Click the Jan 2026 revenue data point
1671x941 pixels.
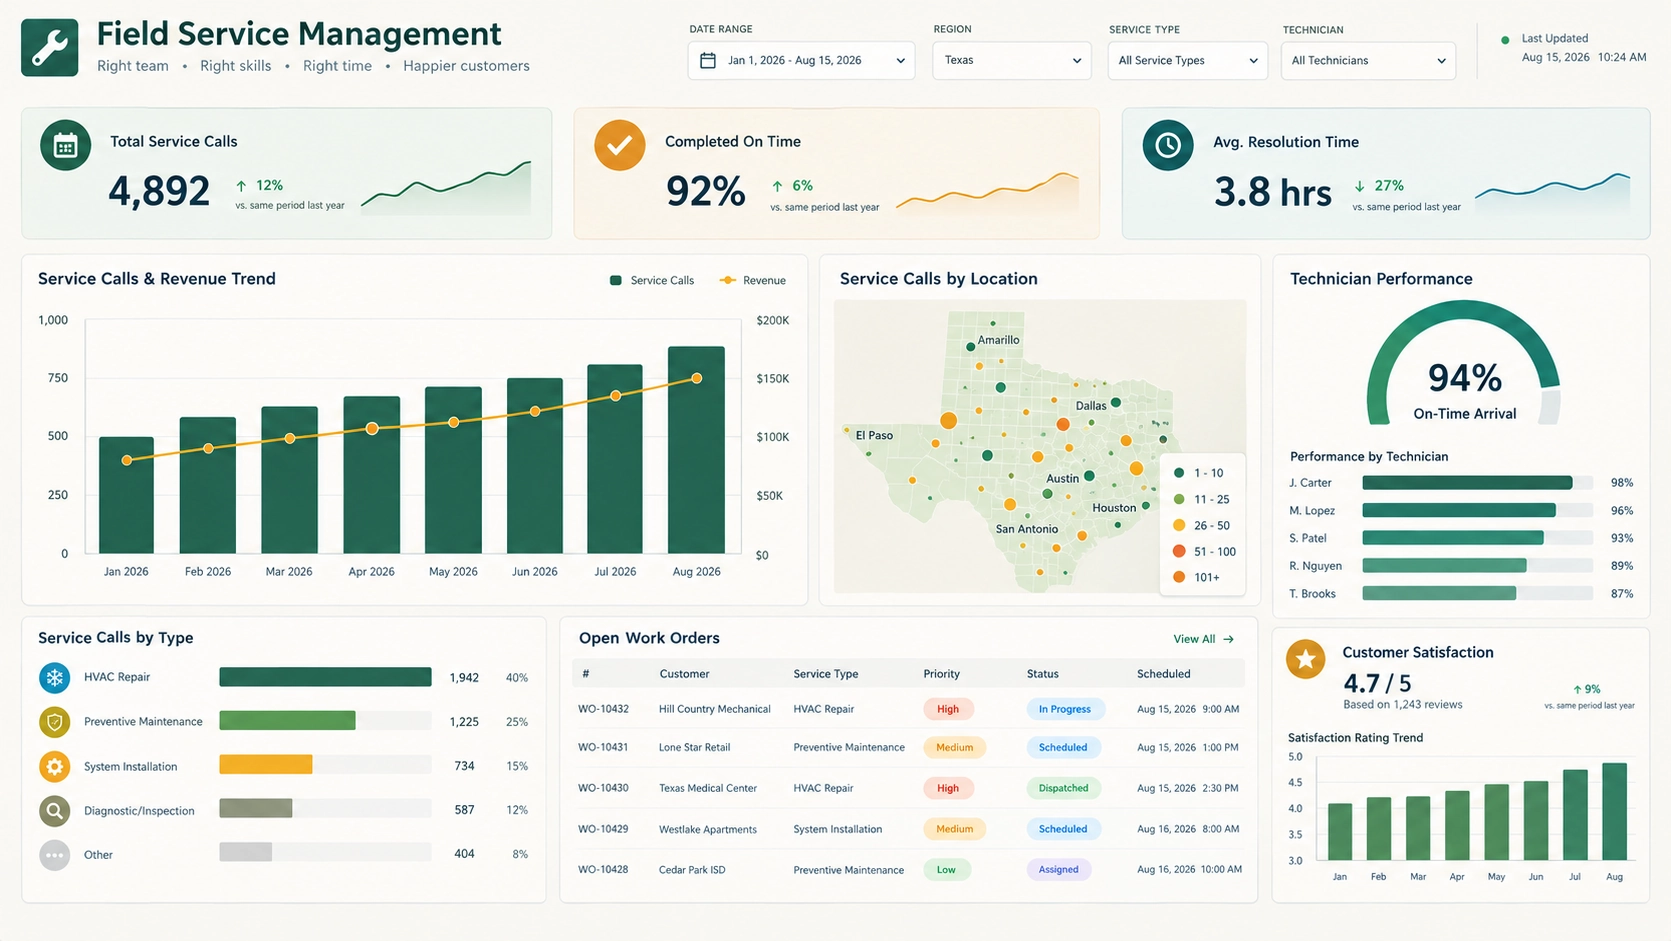point(127,461)
